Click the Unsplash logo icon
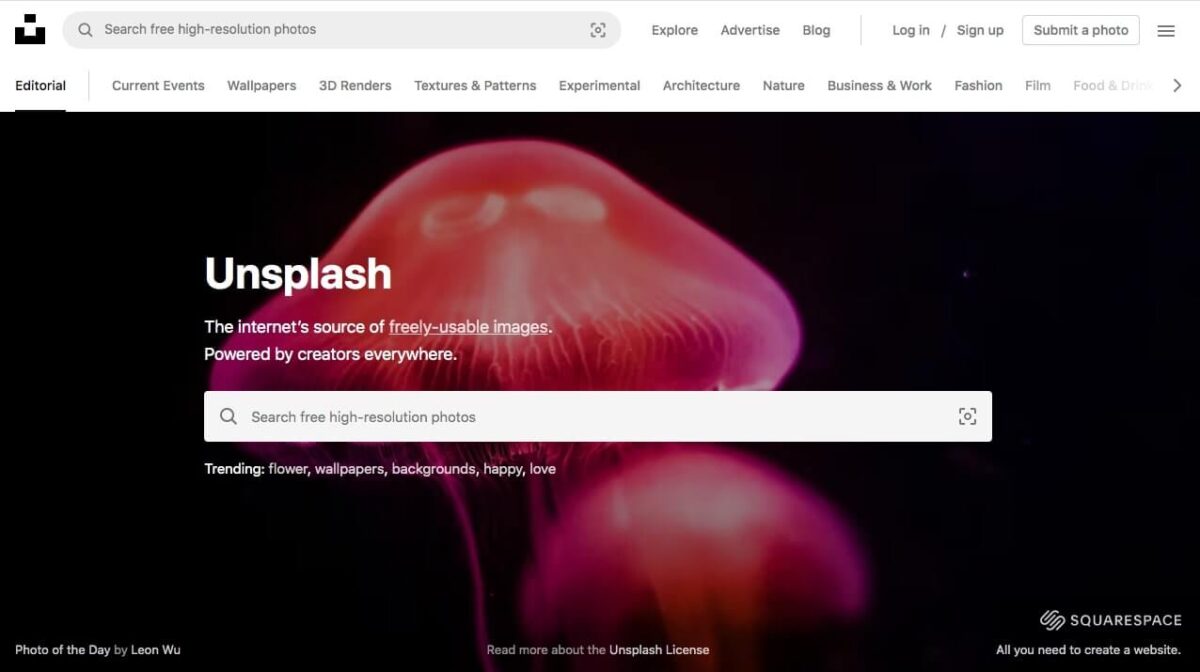The width and height of the screenshot is (1200, 672). pos(30,30)
